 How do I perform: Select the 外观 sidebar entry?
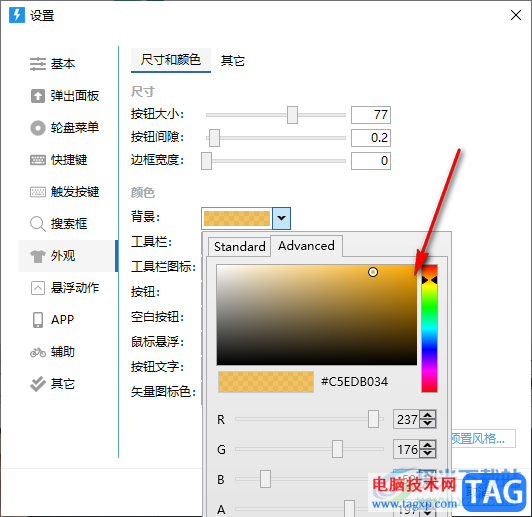[x=67, y=256]
